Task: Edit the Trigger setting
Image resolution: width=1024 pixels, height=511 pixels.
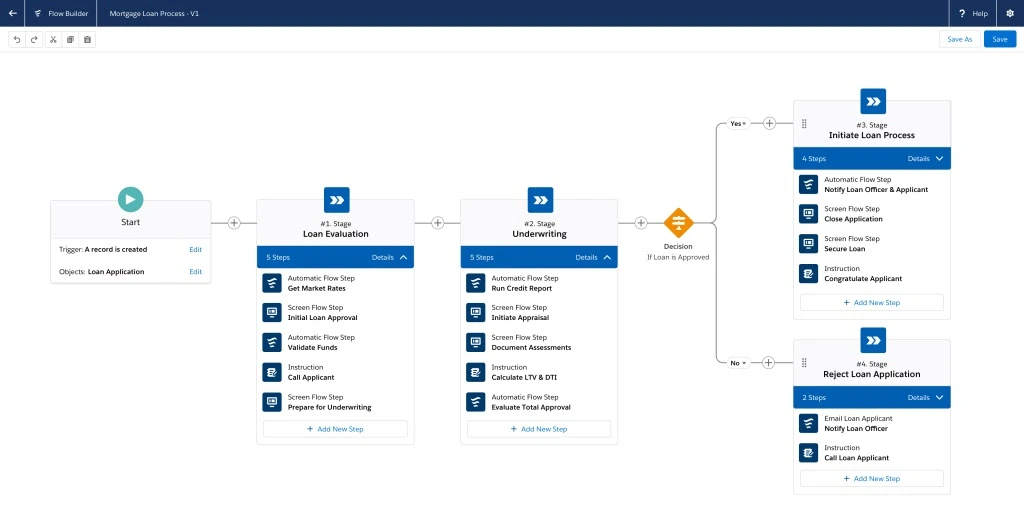Action: 195,250
